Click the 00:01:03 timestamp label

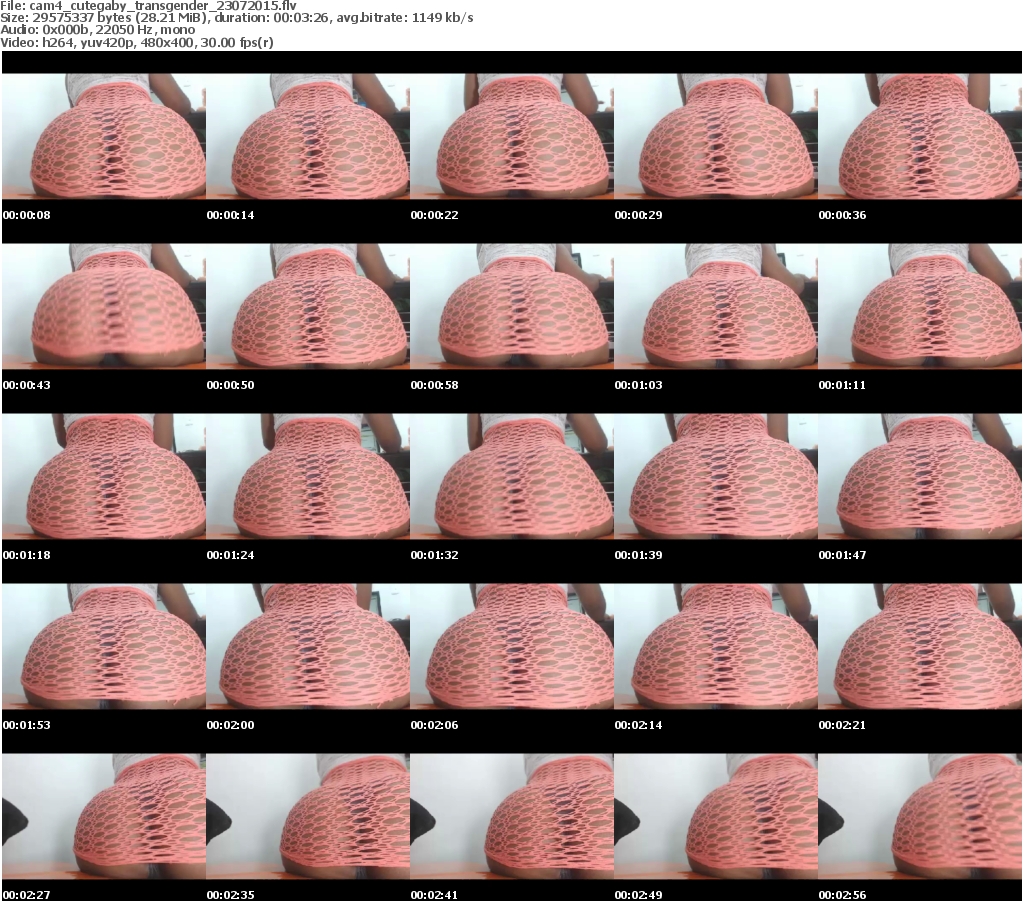(639, 385)
